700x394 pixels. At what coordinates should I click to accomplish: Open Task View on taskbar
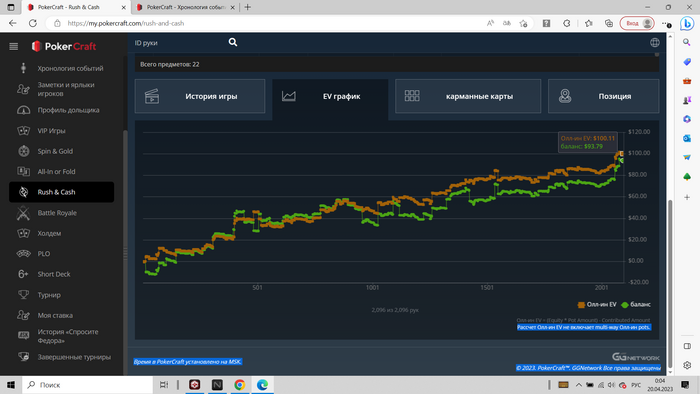pos(164,385)
